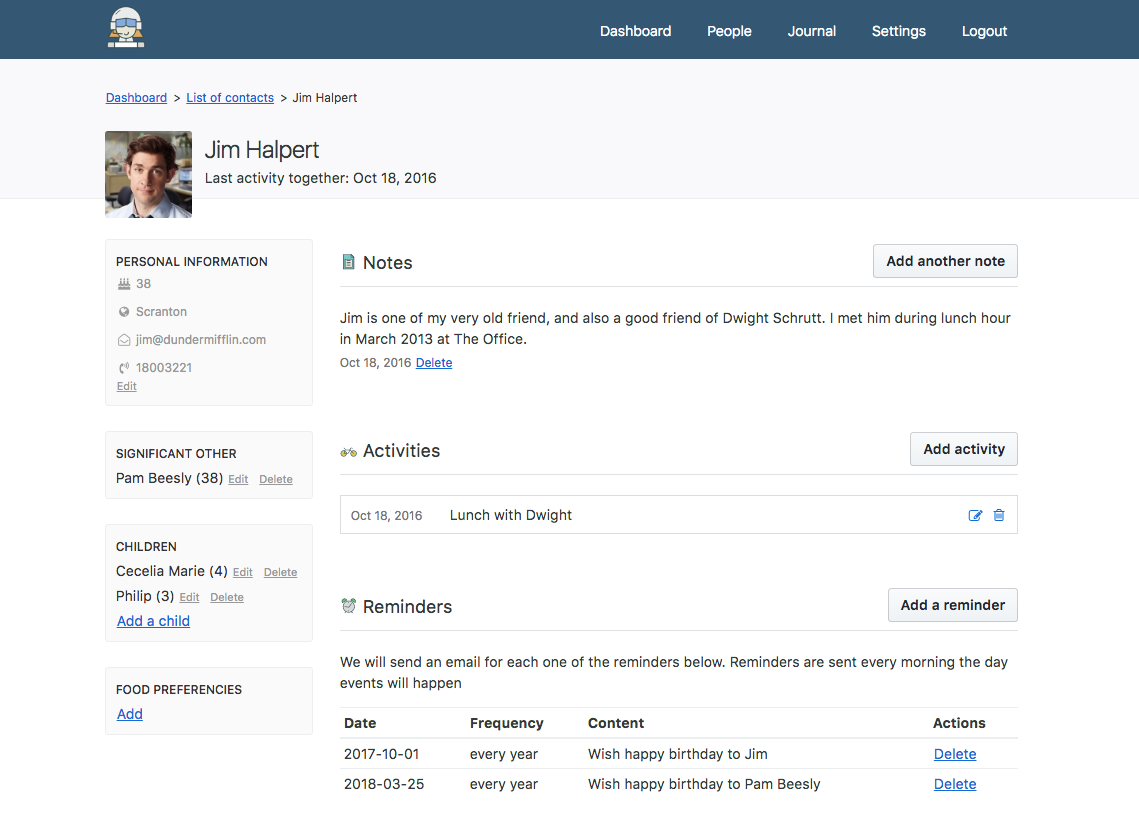Screen dimensions: 1139x828
Task: Click the Monica avatar logo in the navbar
Action: click(125, 28)
